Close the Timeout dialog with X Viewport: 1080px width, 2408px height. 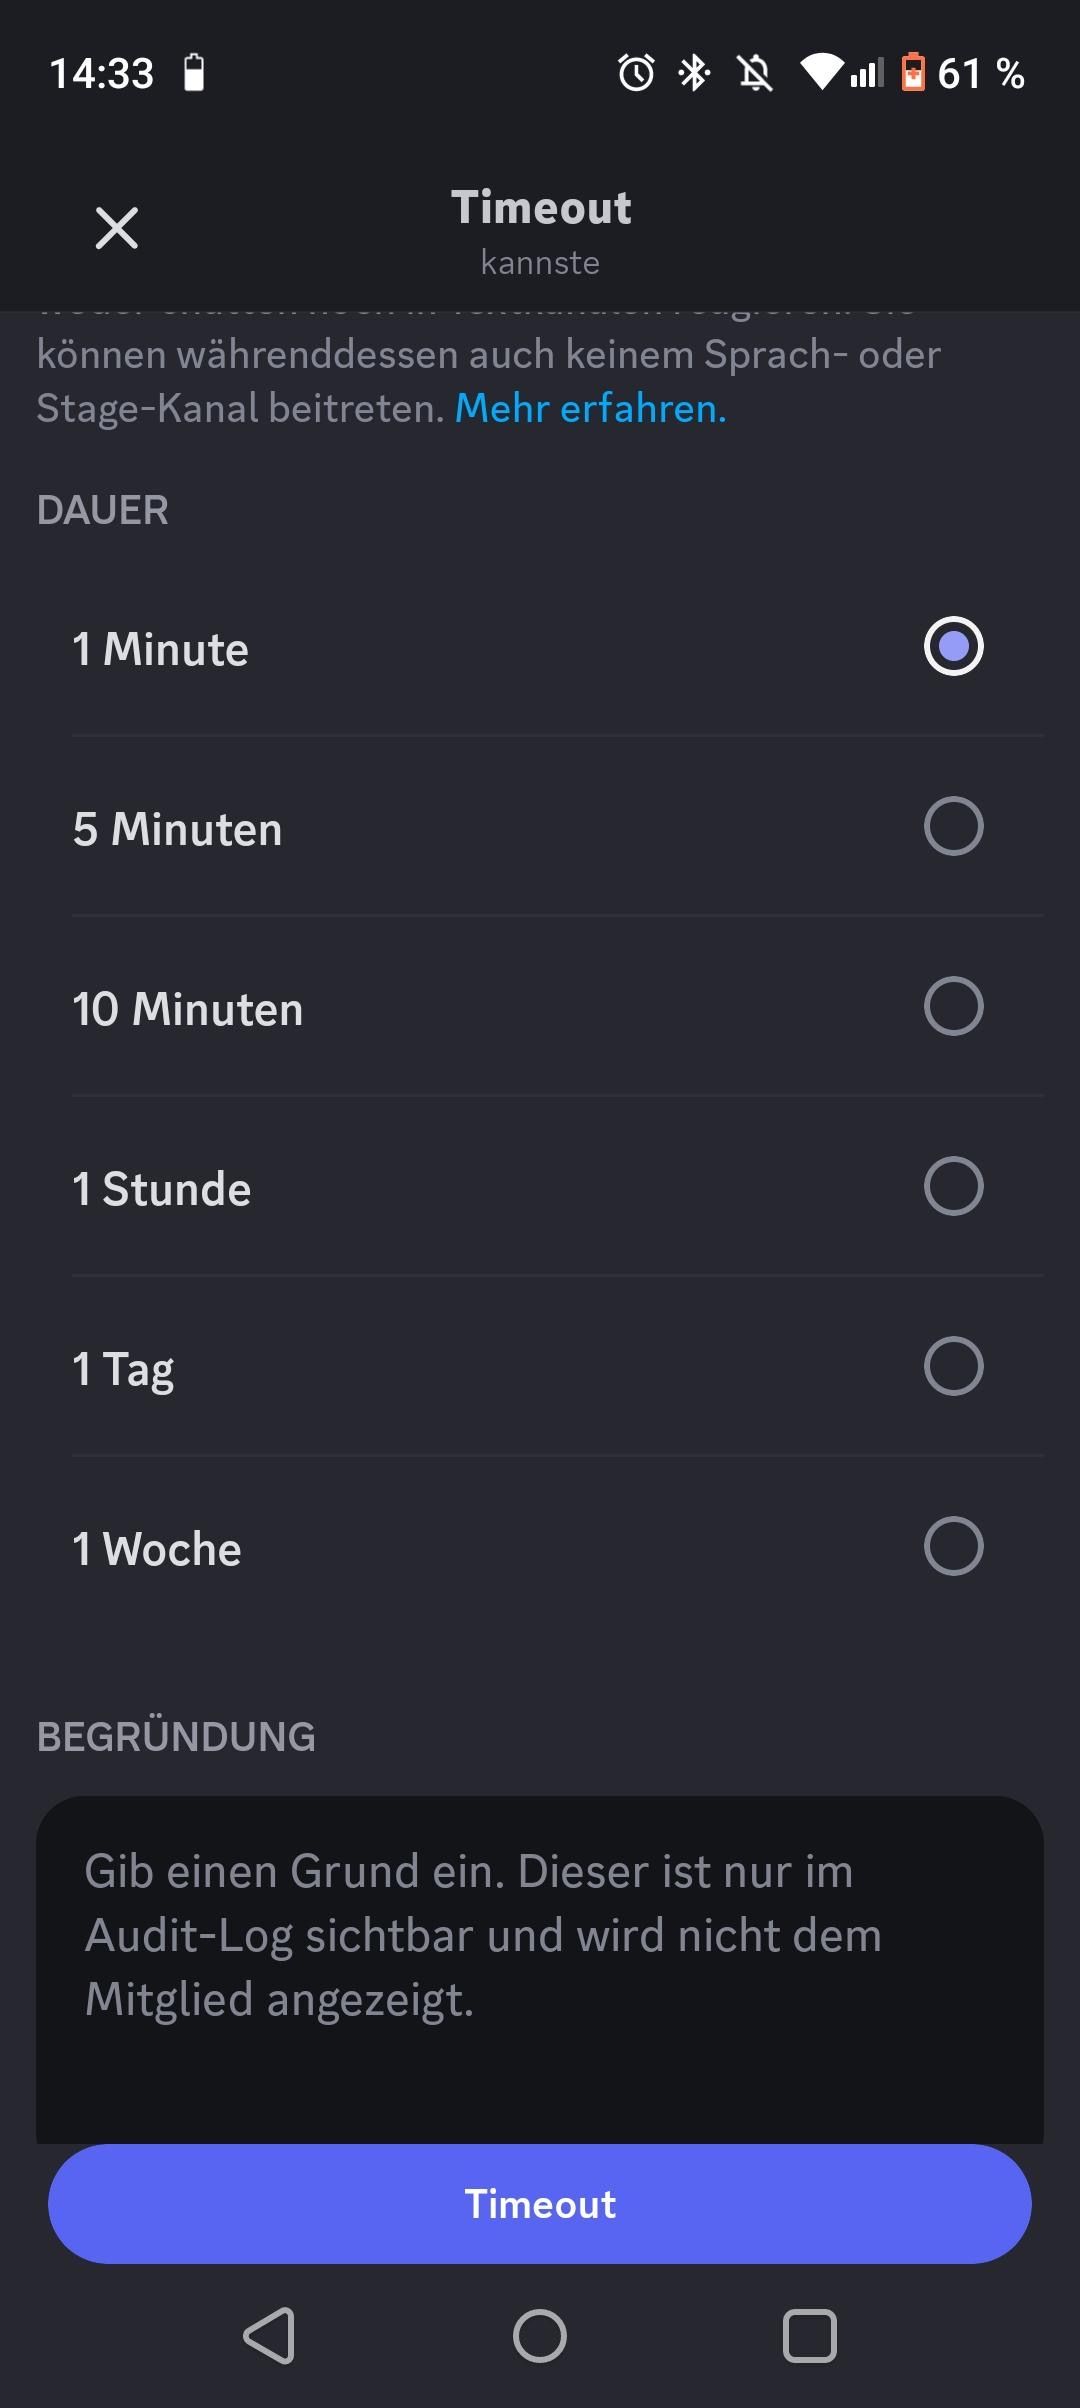click(117, 228)
